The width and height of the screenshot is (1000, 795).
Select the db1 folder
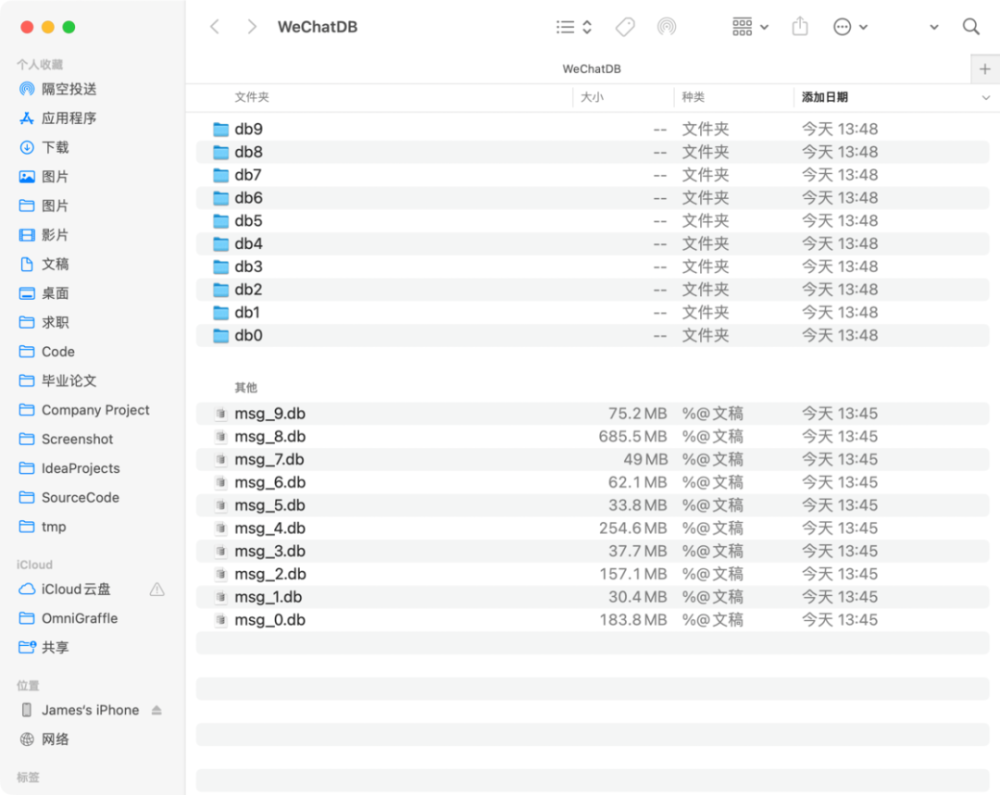click(x=592, y=312)
